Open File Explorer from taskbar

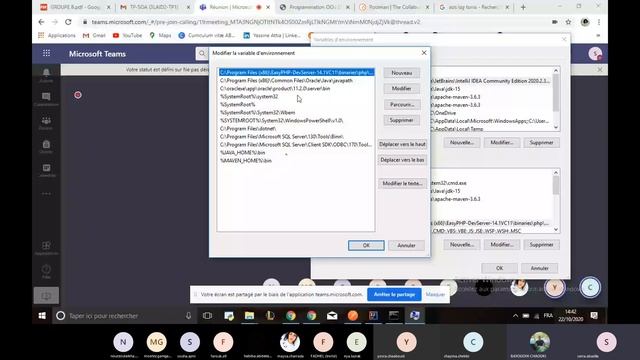tap(249, 316)
